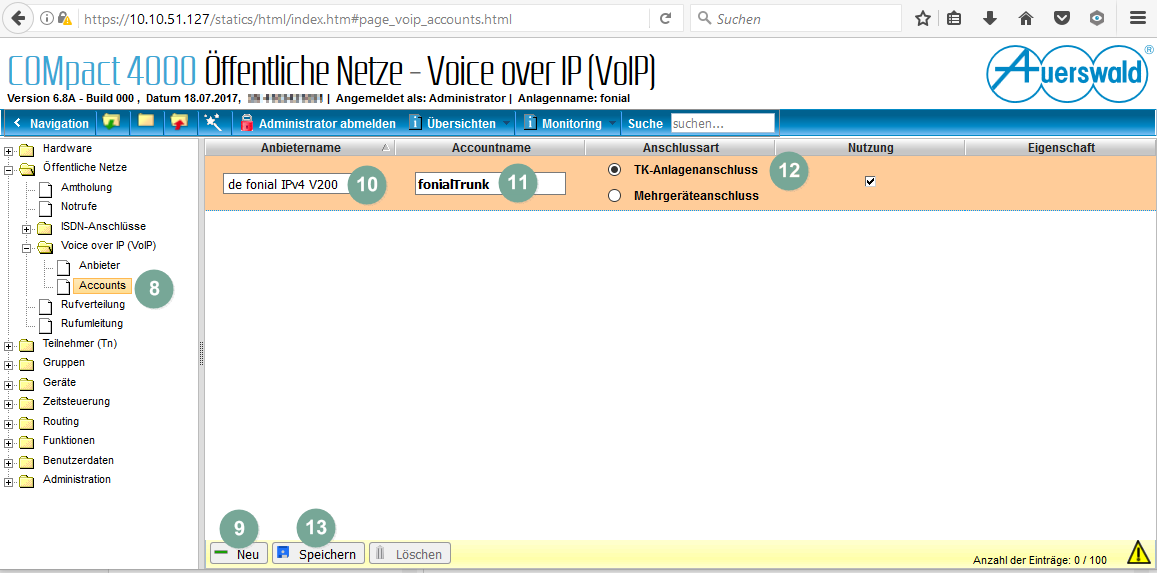The width and height of the screenshot is (1157, 573).
Task: Edit the Accountname field fonialTrunk
Action: point(490,184)
